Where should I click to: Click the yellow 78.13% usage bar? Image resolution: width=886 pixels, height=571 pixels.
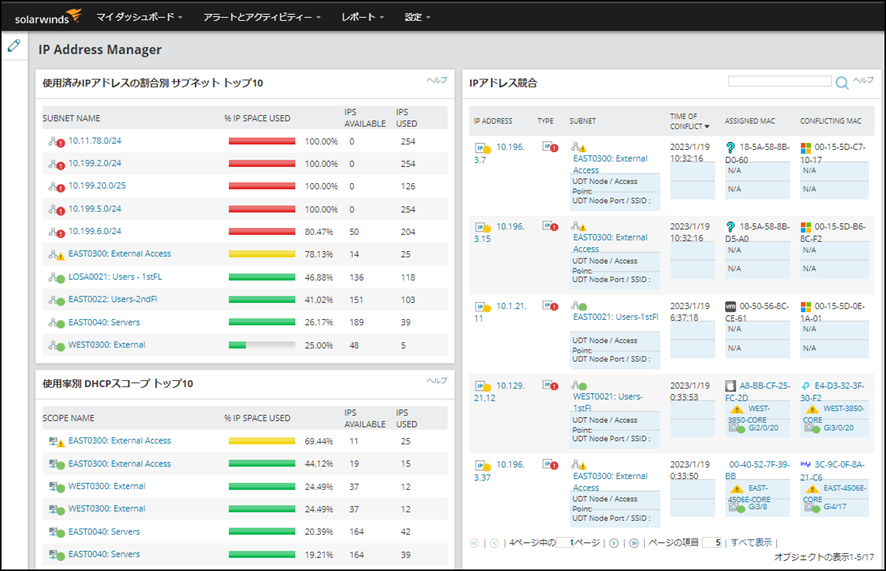point(262,254)
